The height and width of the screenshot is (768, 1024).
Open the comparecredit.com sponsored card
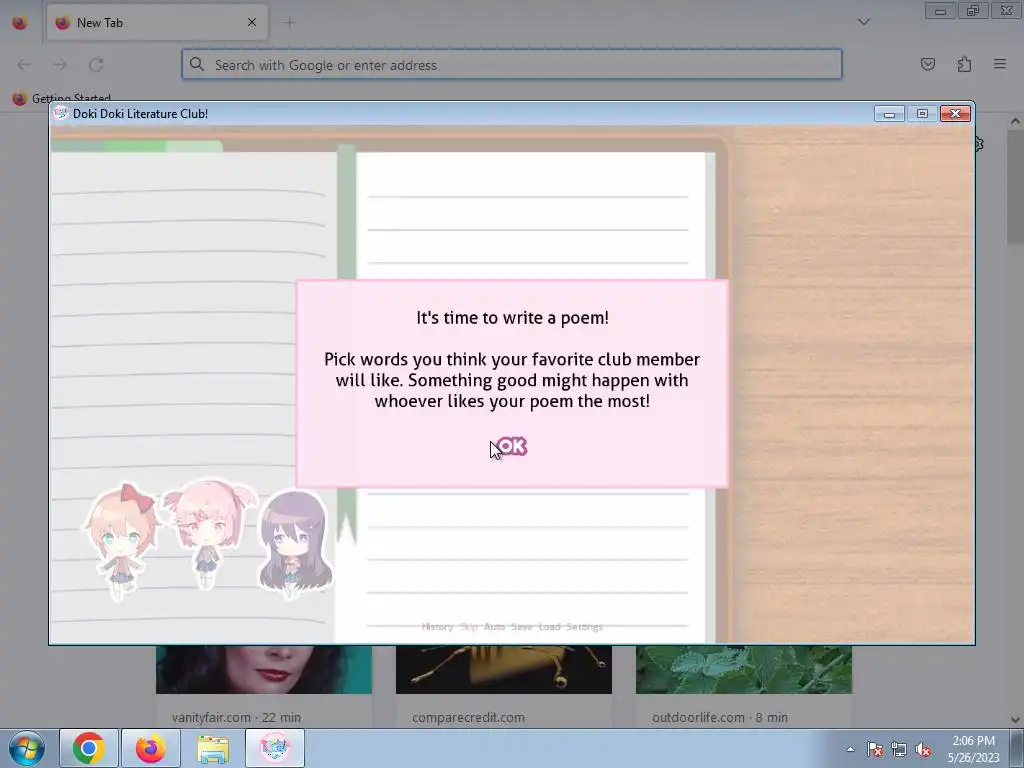[504, 686]
